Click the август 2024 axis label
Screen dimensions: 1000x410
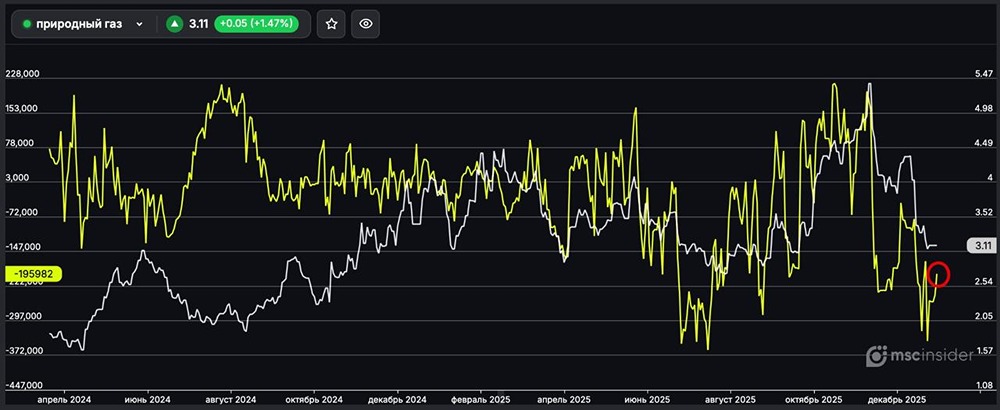pos(230,399)
